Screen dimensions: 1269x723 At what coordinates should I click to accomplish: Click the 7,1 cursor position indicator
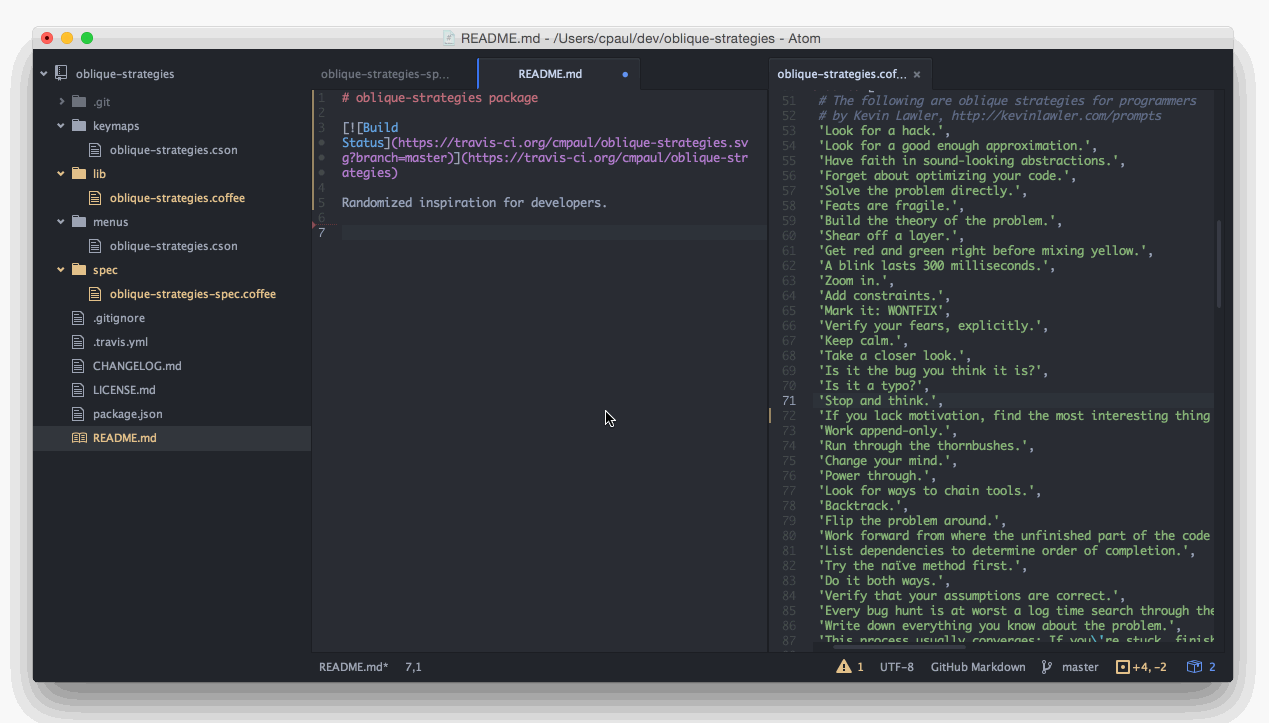point(413,667)
